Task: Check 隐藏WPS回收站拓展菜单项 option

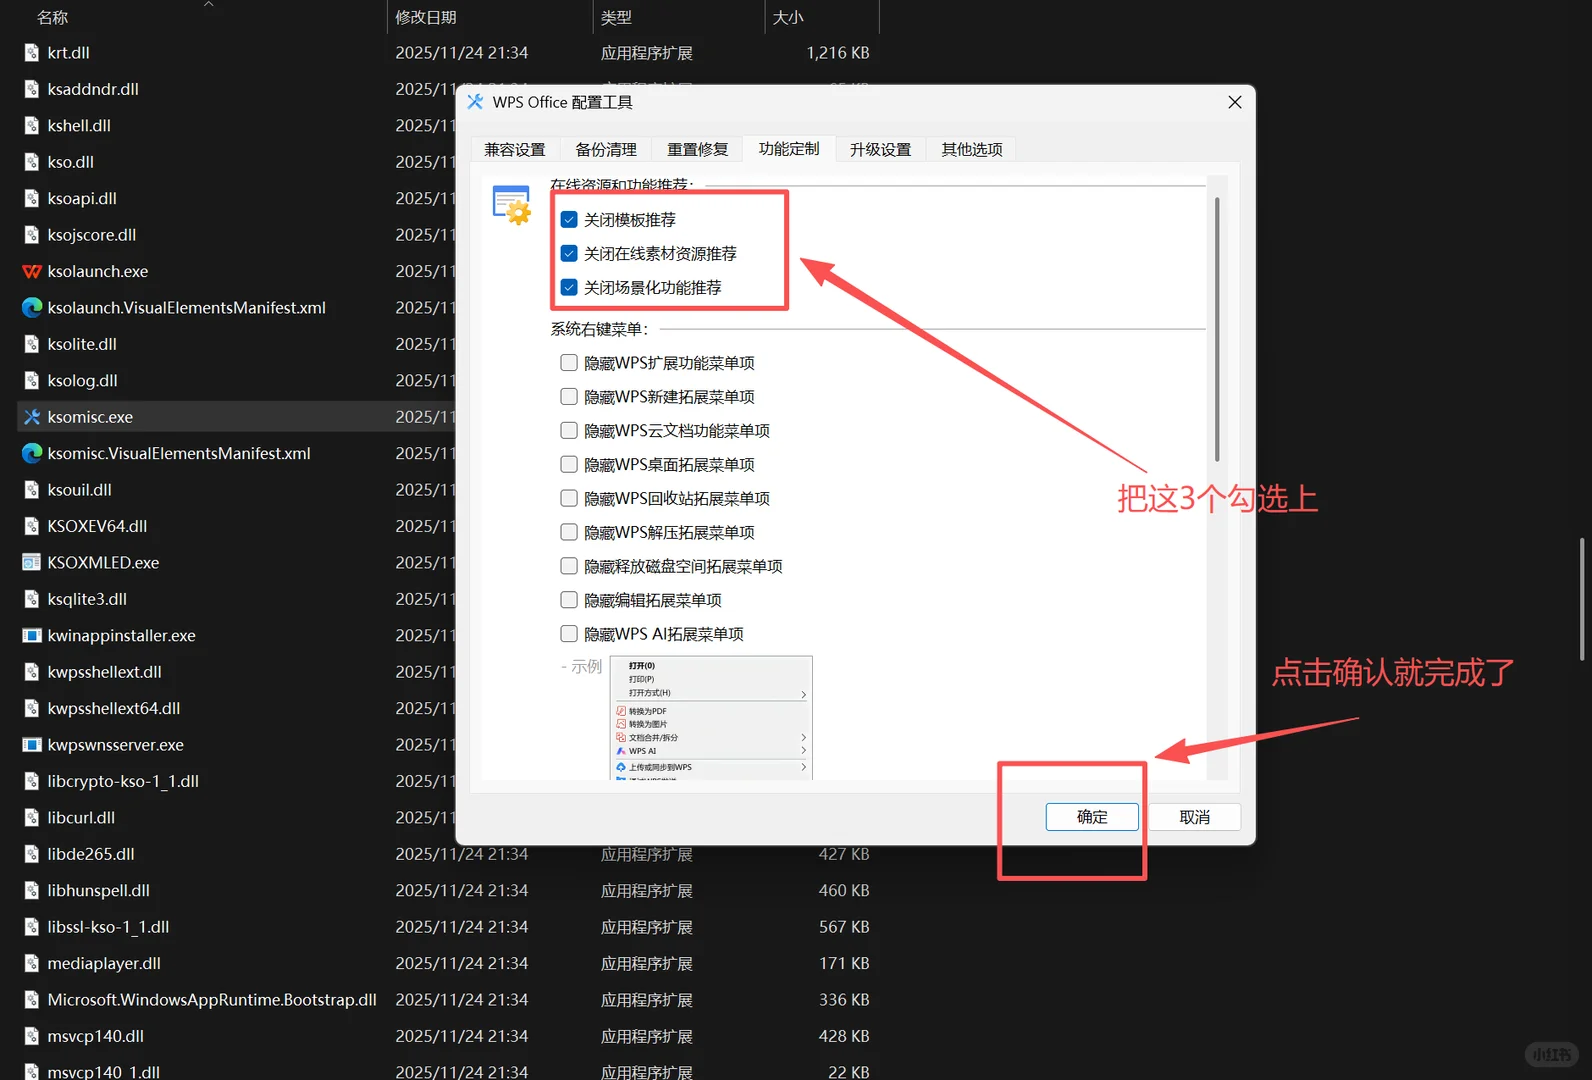Action: [x=569, y=499]
